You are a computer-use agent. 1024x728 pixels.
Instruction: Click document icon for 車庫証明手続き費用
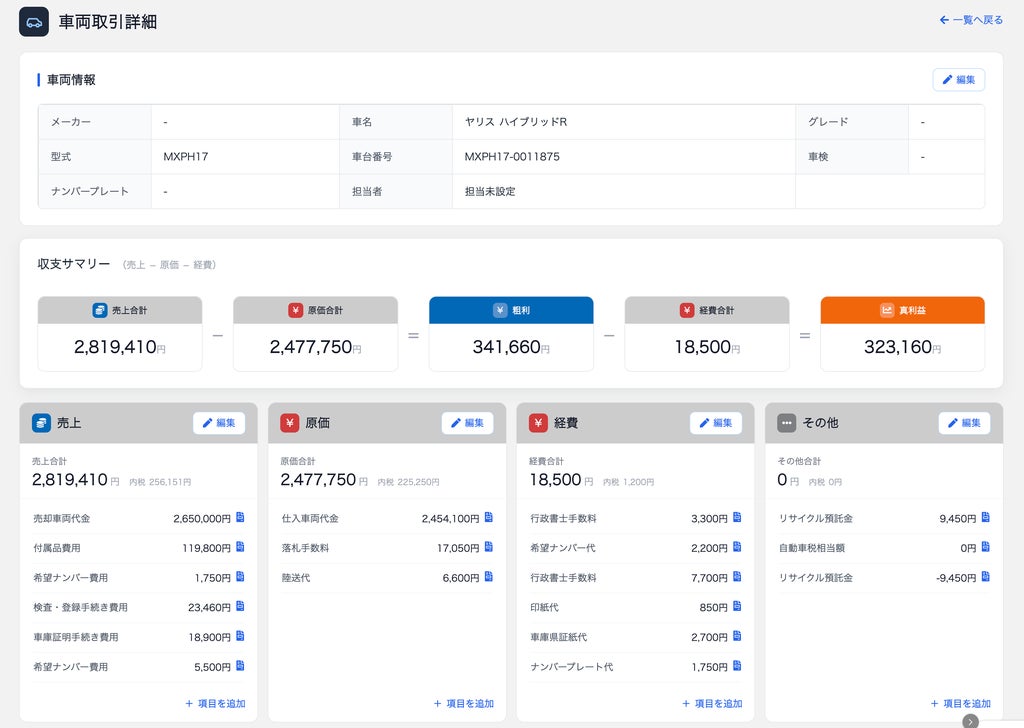click(x=240, y=636)
